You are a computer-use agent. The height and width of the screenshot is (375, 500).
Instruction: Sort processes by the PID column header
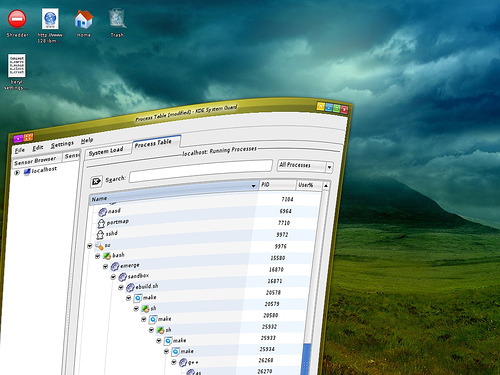[277, 185]
